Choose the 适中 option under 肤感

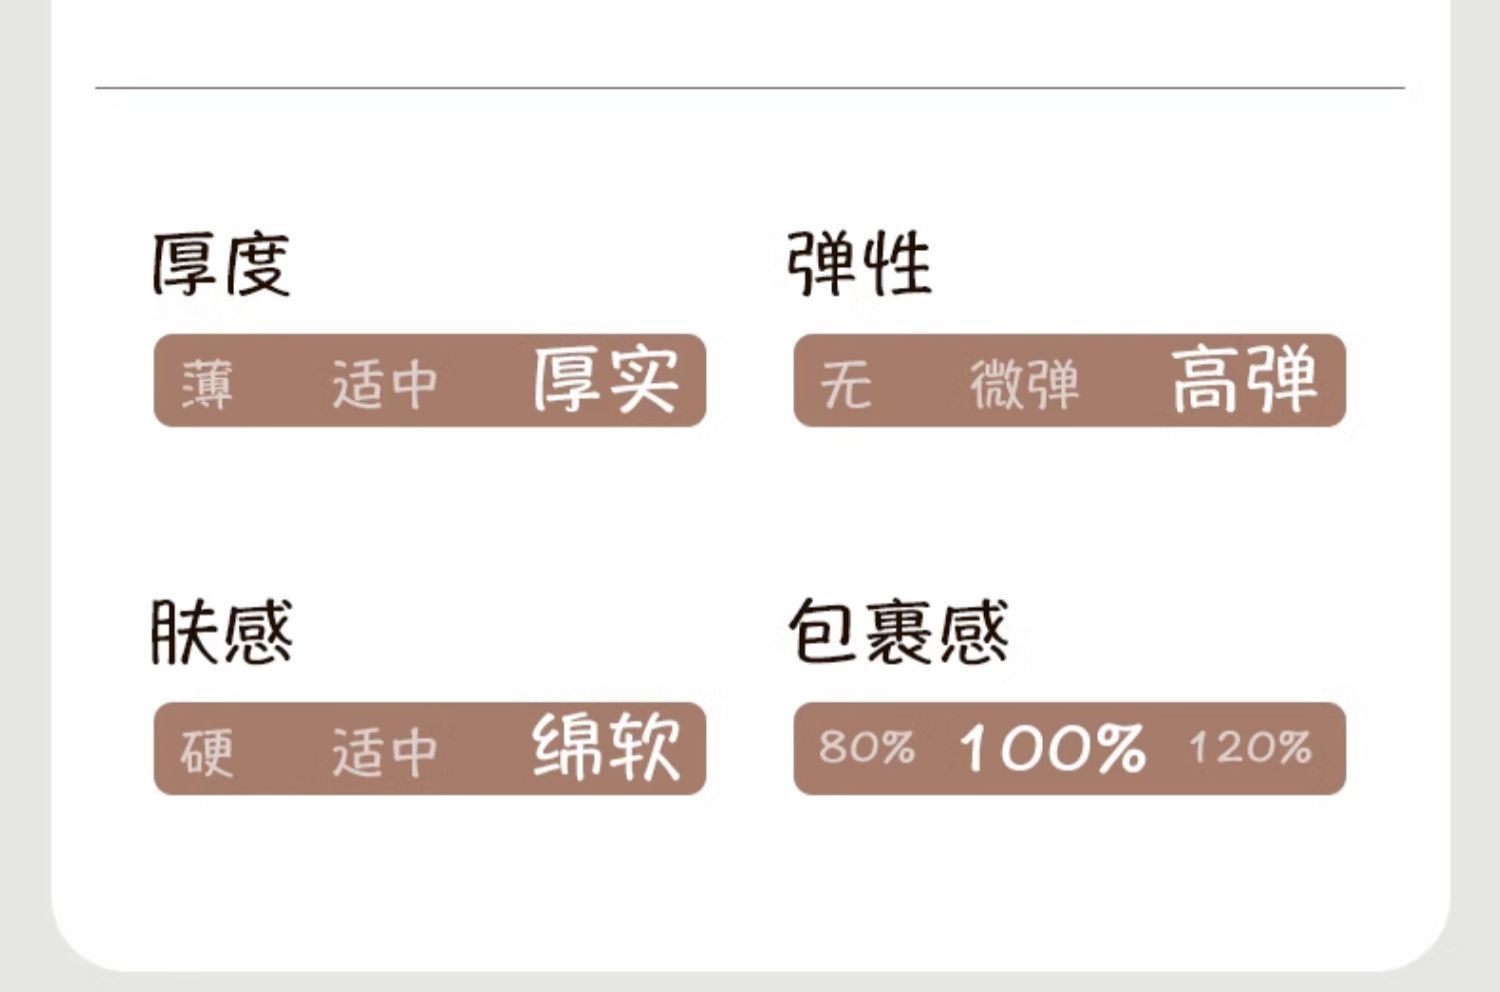(x=385, y=752)
